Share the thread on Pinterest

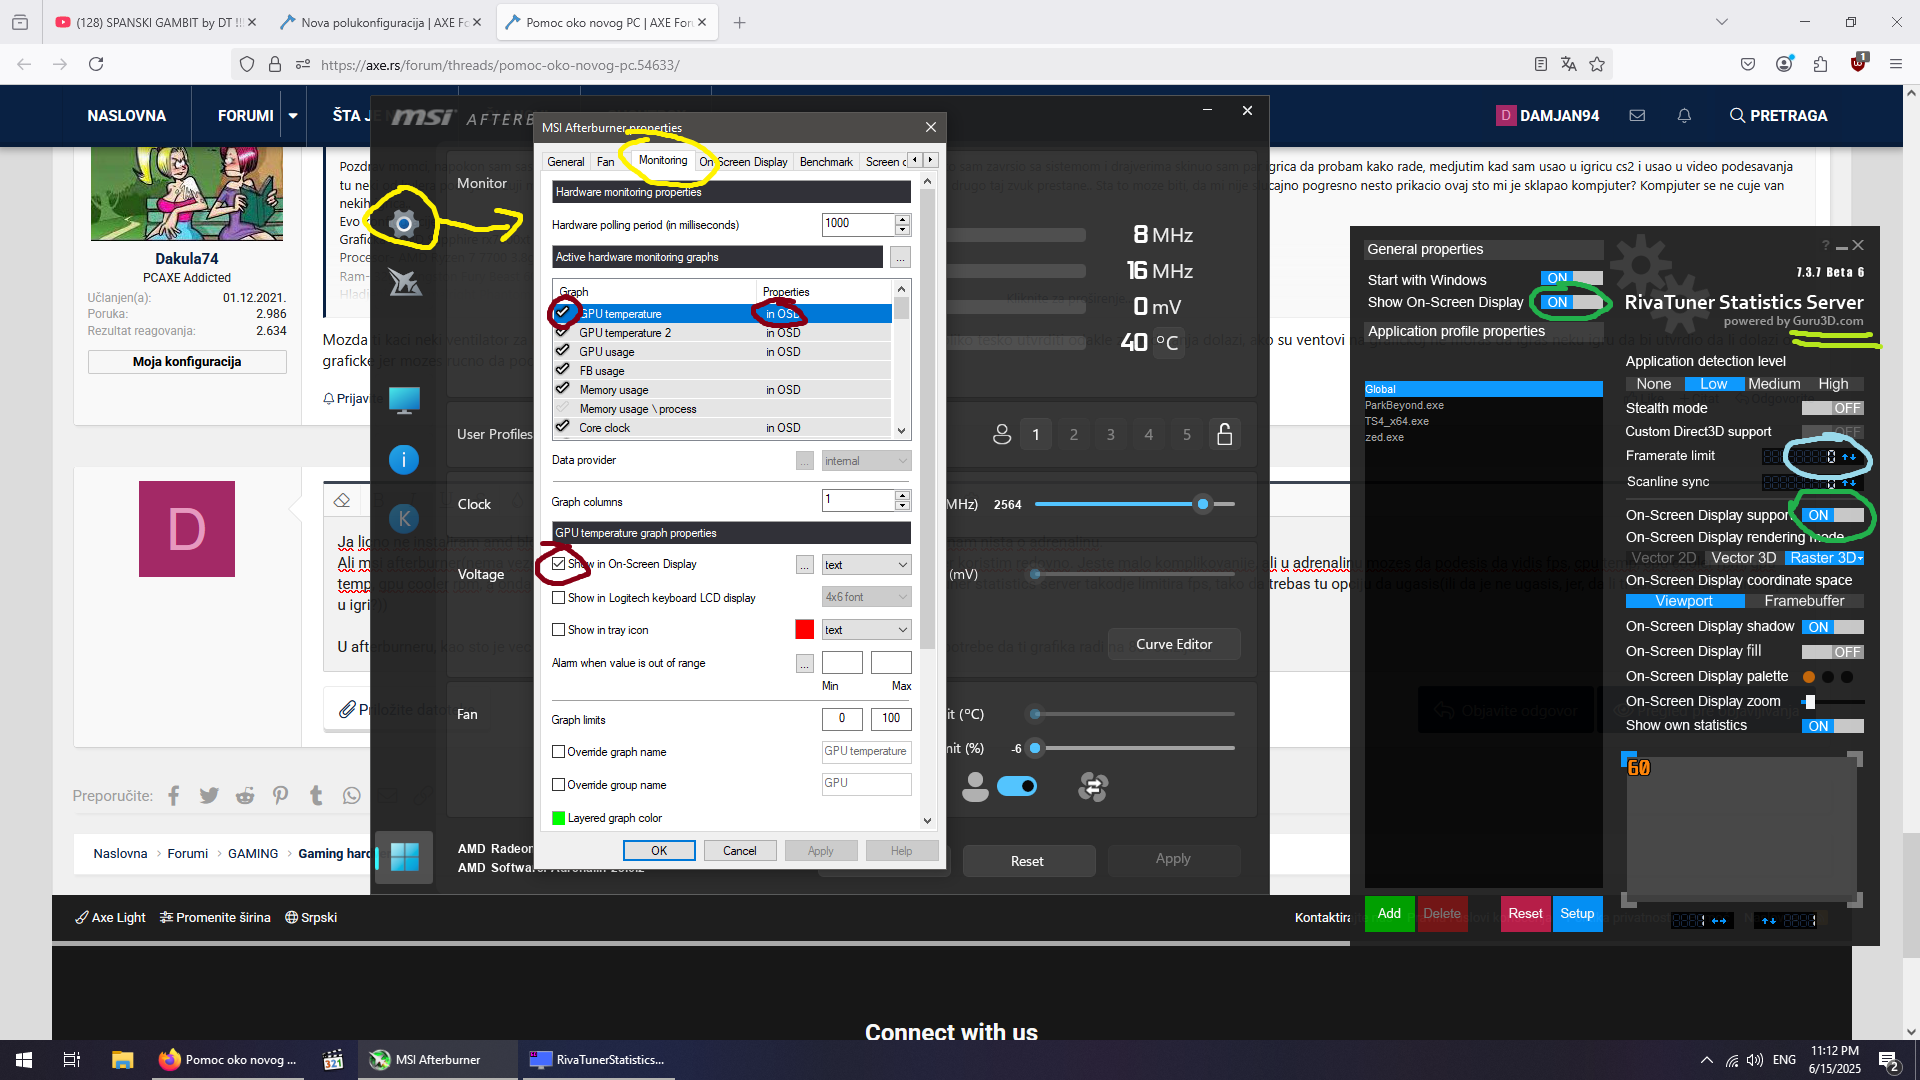(280, 796)
